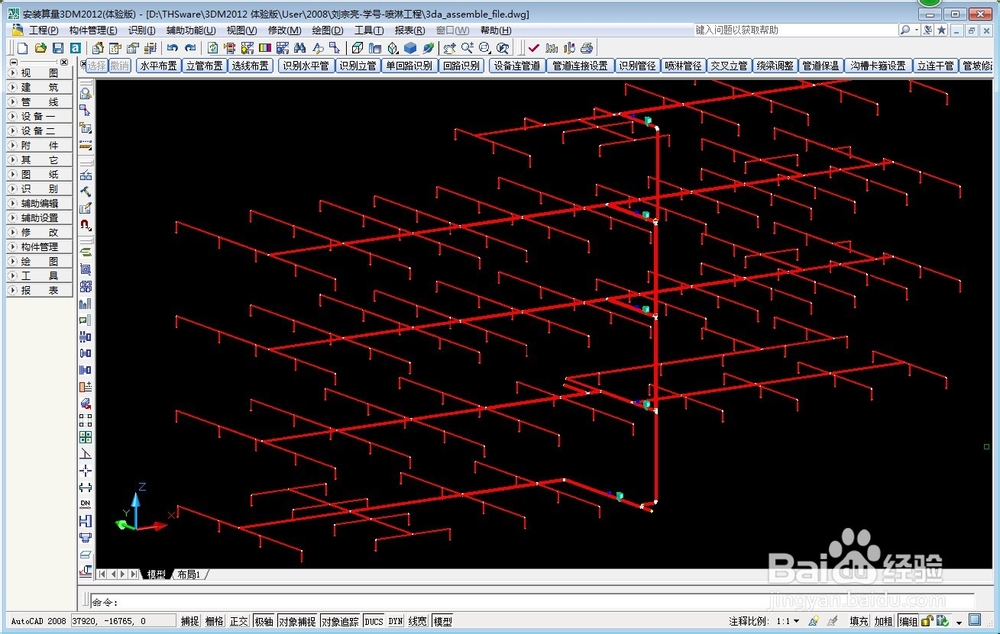Toggle 极轴 polar tracking
This screenshot has width=1000, height=634.
point(263,621)
